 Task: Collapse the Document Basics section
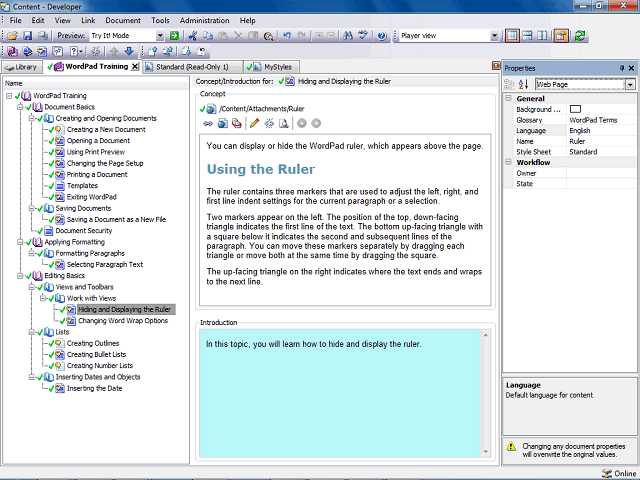(20, 107)
